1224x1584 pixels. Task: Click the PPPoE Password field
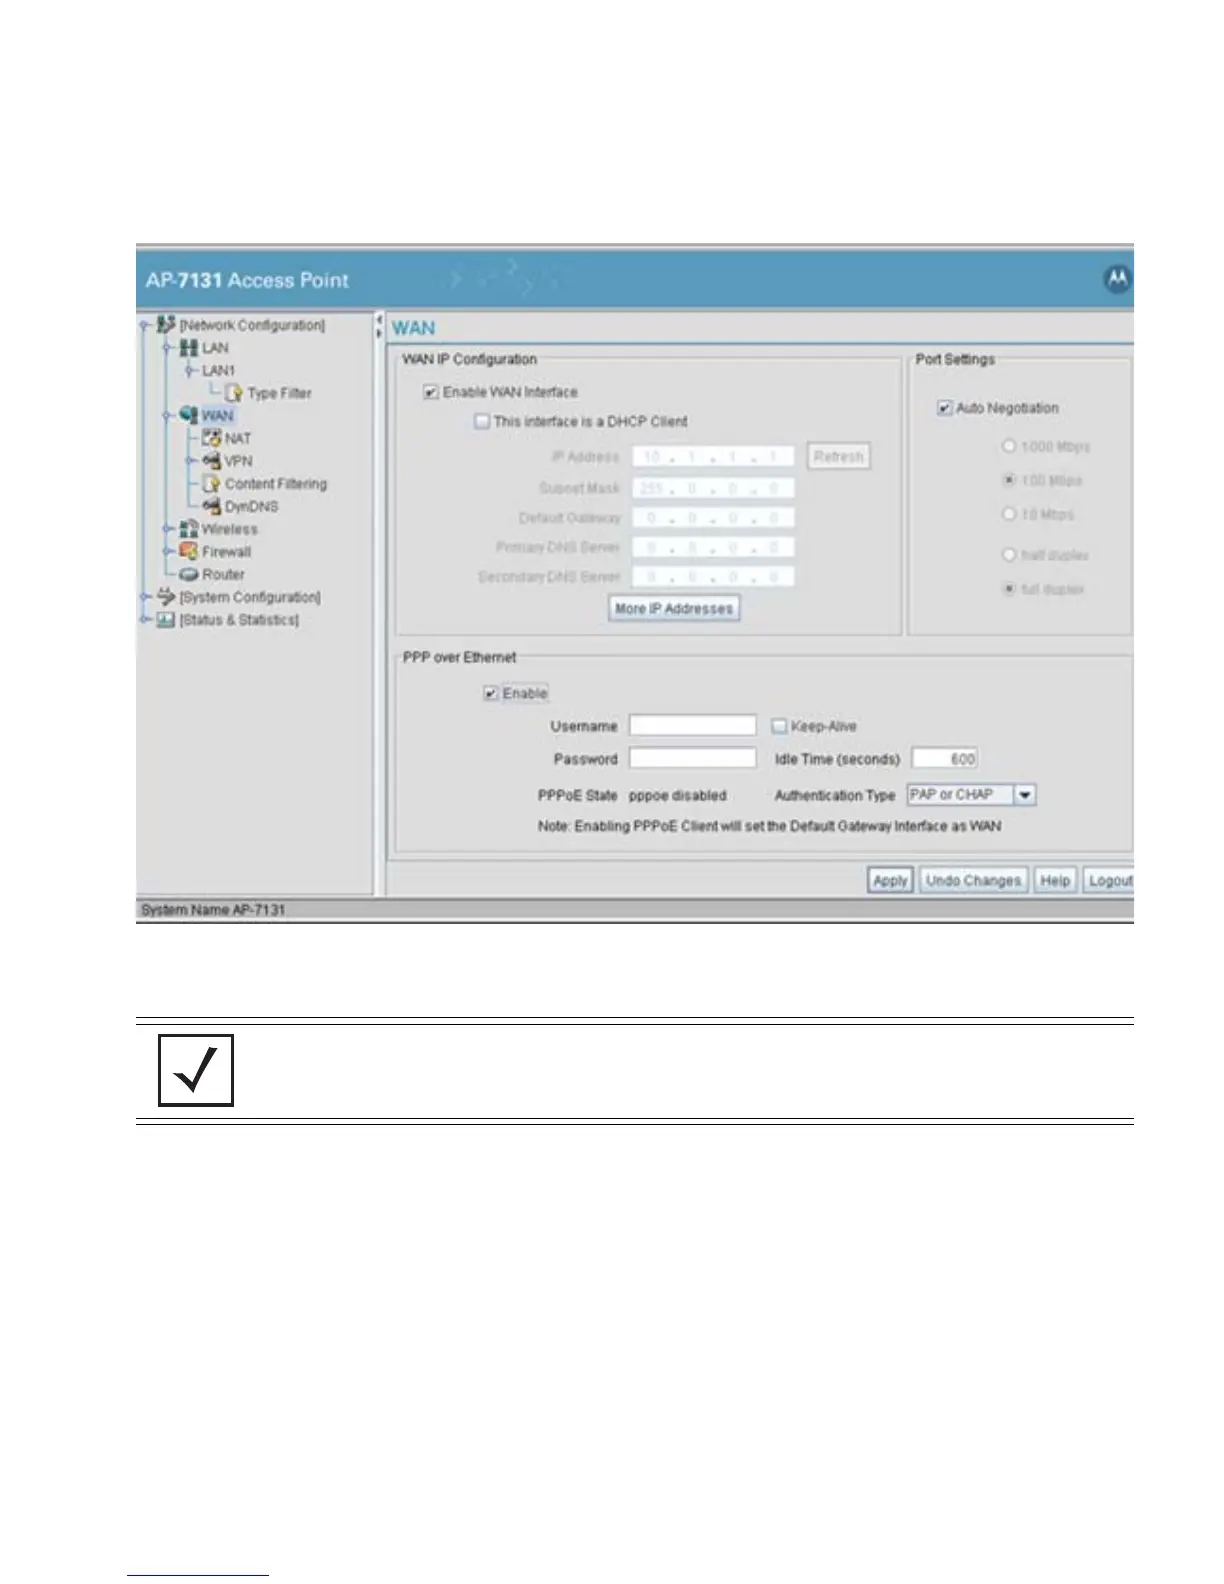[x=693, y=758]
